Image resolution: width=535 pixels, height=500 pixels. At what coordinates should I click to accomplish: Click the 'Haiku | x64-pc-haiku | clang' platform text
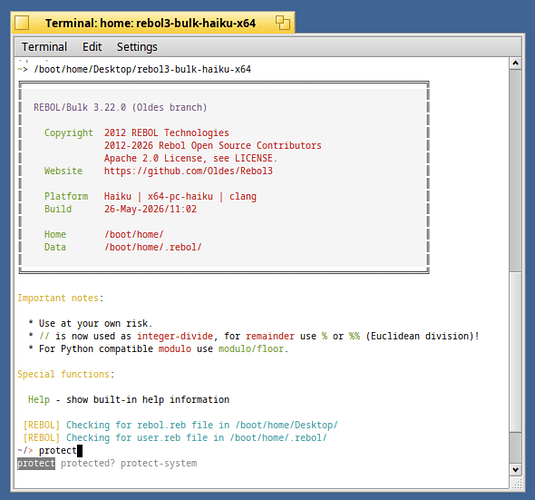tap(180, 196)
